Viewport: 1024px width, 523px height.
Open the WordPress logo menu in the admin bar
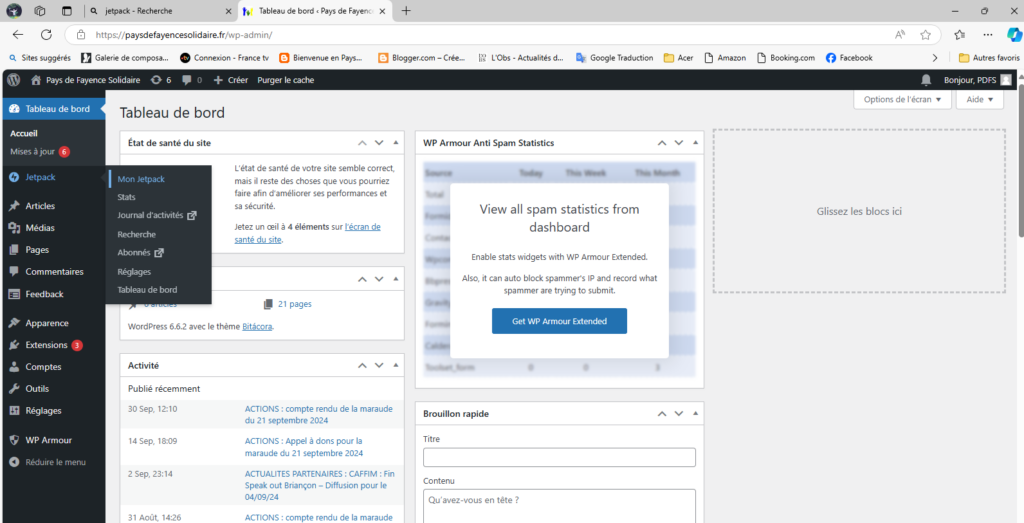pos(13,80)
